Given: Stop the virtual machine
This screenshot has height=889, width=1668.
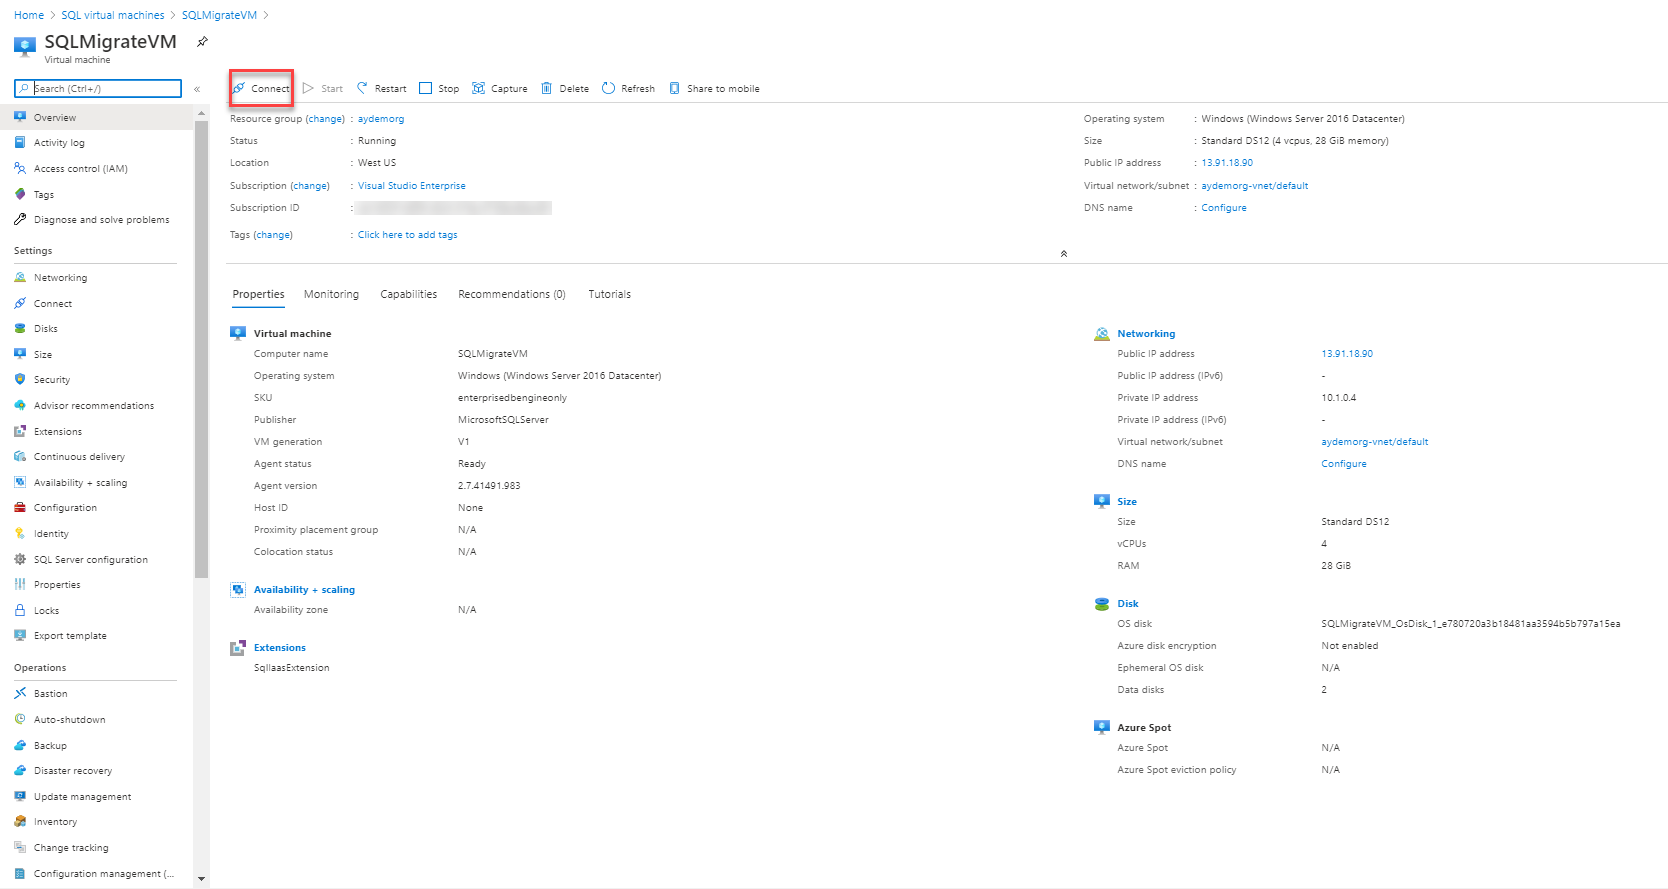Looking at the screenshot, I should 439,89.
